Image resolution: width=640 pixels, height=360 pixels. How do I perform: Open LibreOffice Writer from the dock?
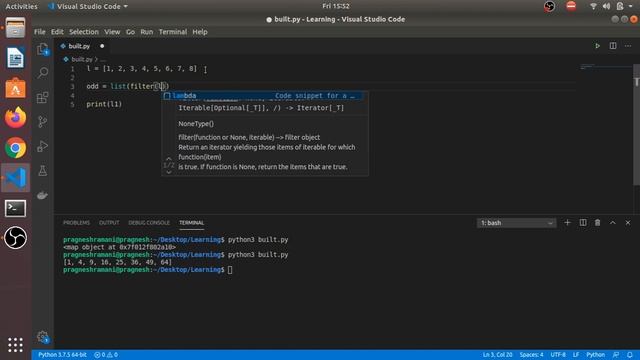[16, 58]
